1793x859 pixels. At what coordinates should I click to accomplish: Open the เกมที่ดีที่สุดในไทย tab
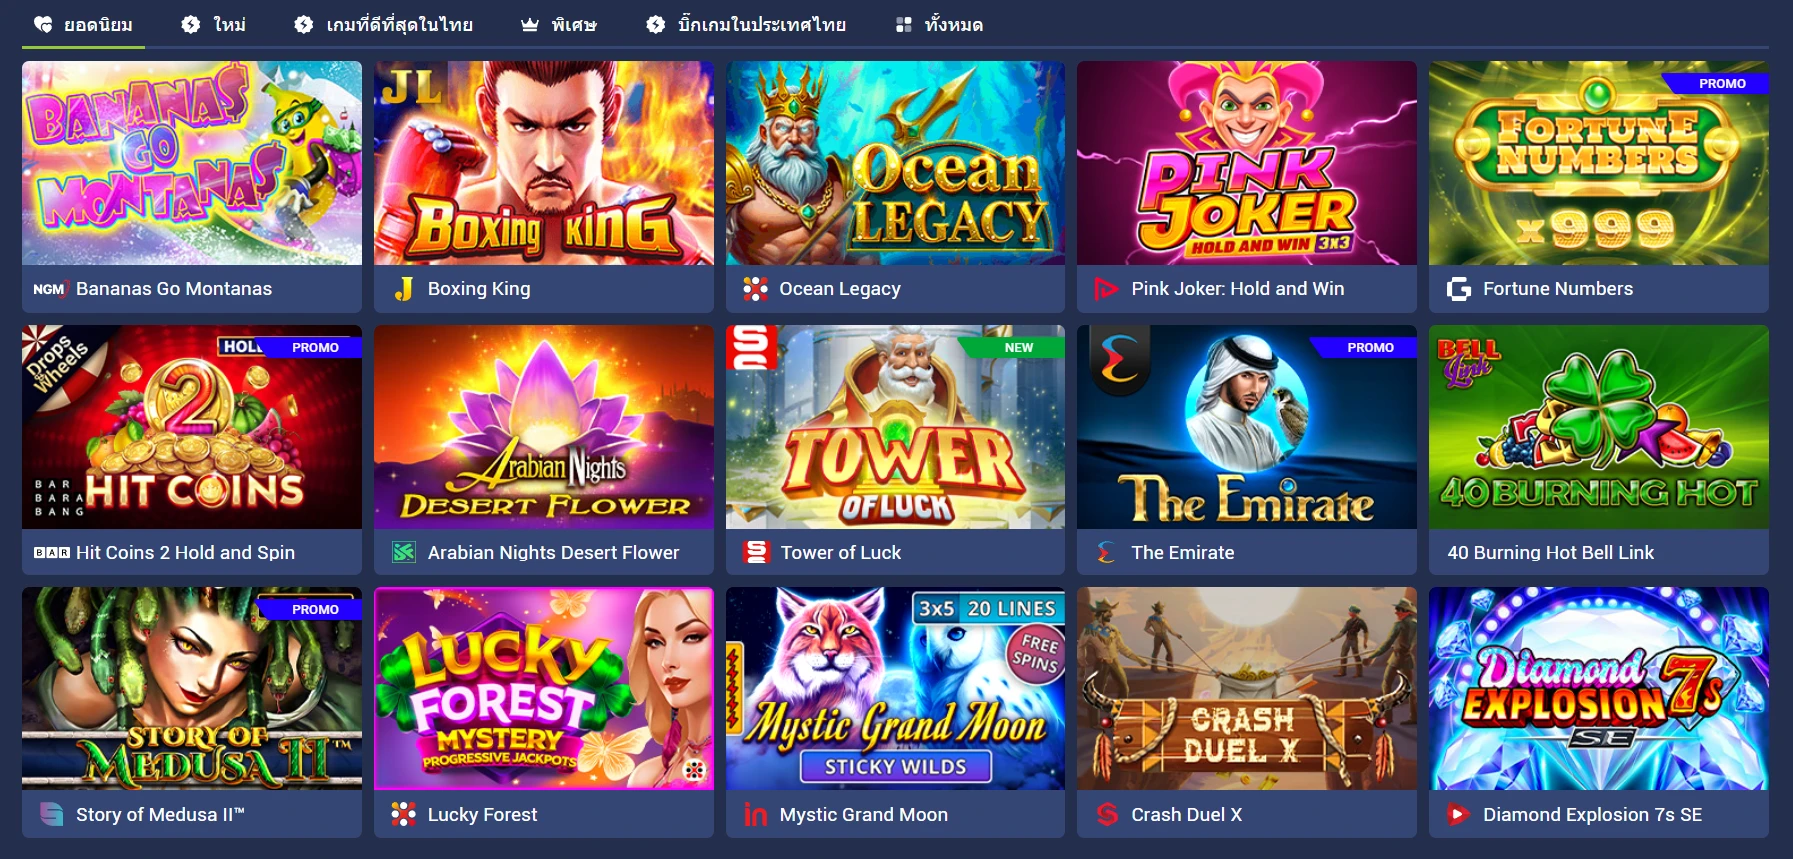[384, 24]
